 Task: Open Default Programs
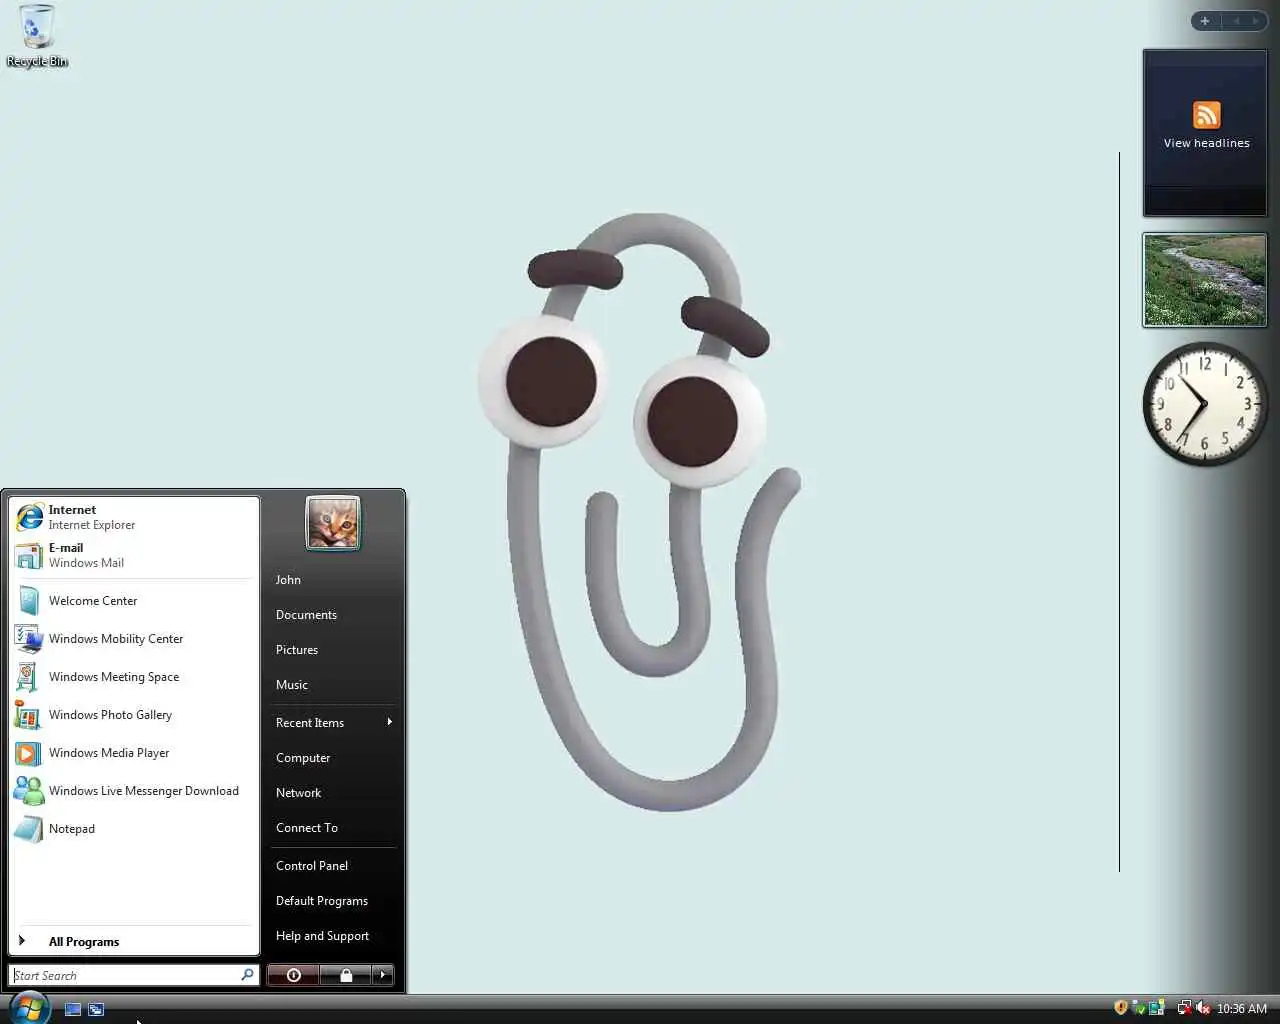click(x=322, y=901)
